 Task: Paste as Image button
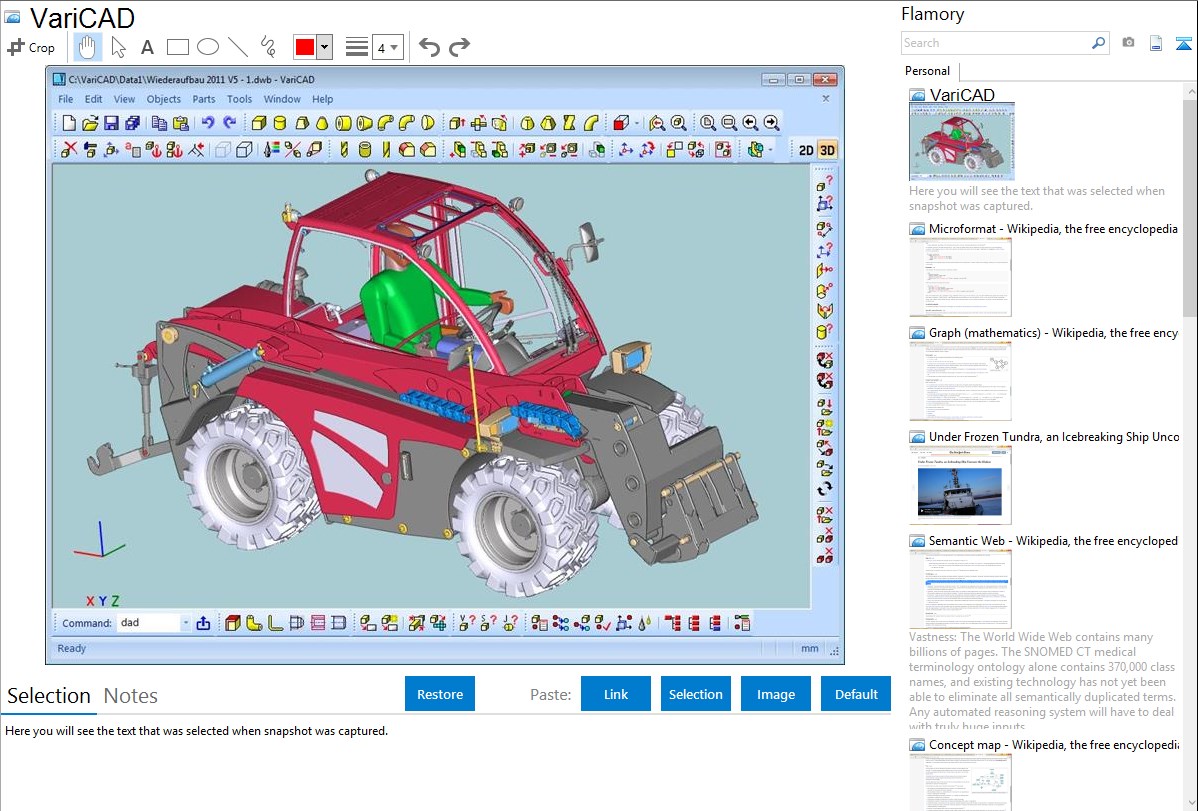pyautogui.click(x=776, y=694)
